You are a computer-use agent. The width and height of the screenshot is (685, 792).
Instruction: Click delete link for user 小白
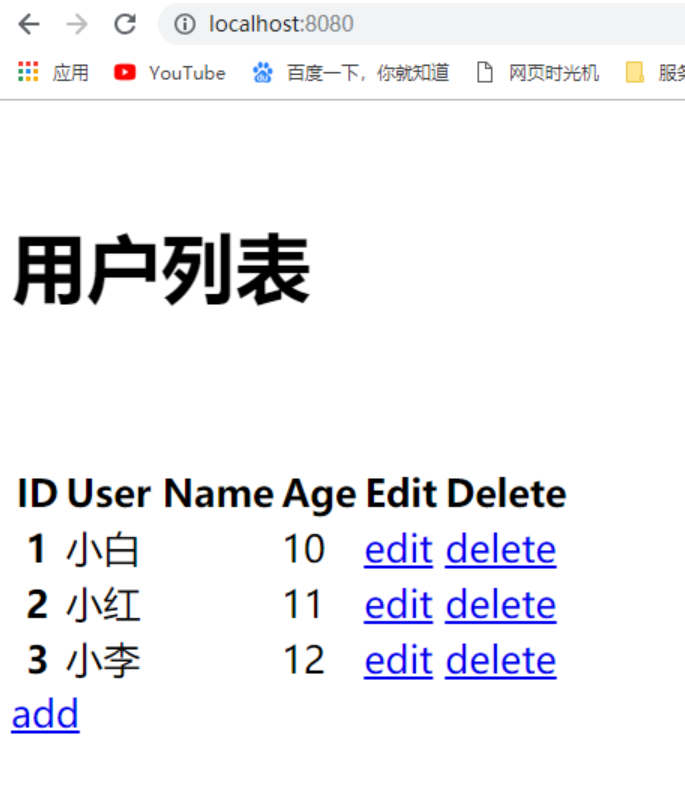(501, 550)
